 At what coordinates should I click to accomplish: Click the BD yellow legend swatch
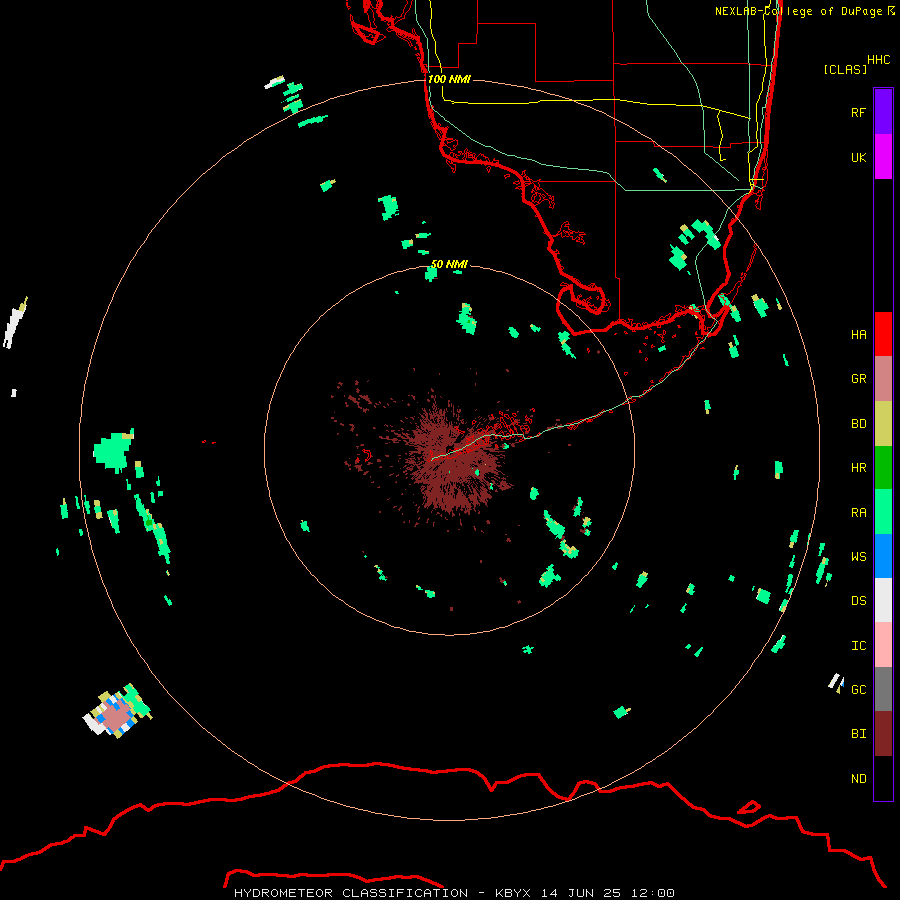[x=883, y=424]
